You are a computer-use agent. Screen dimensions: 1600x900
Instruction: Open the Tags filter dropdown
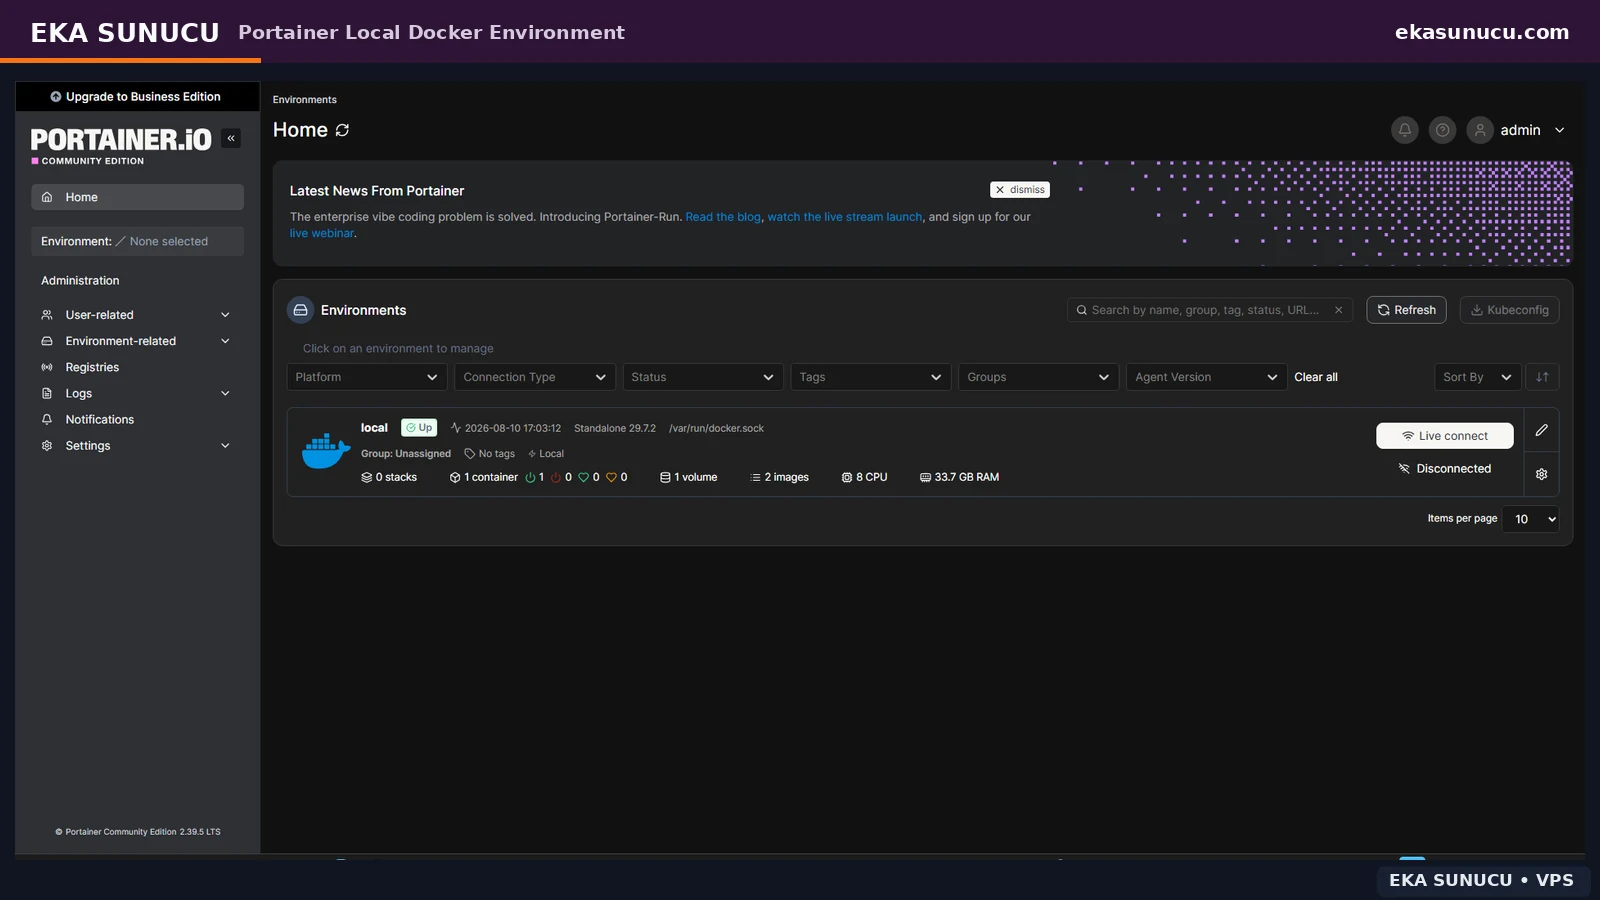(871, 377)
